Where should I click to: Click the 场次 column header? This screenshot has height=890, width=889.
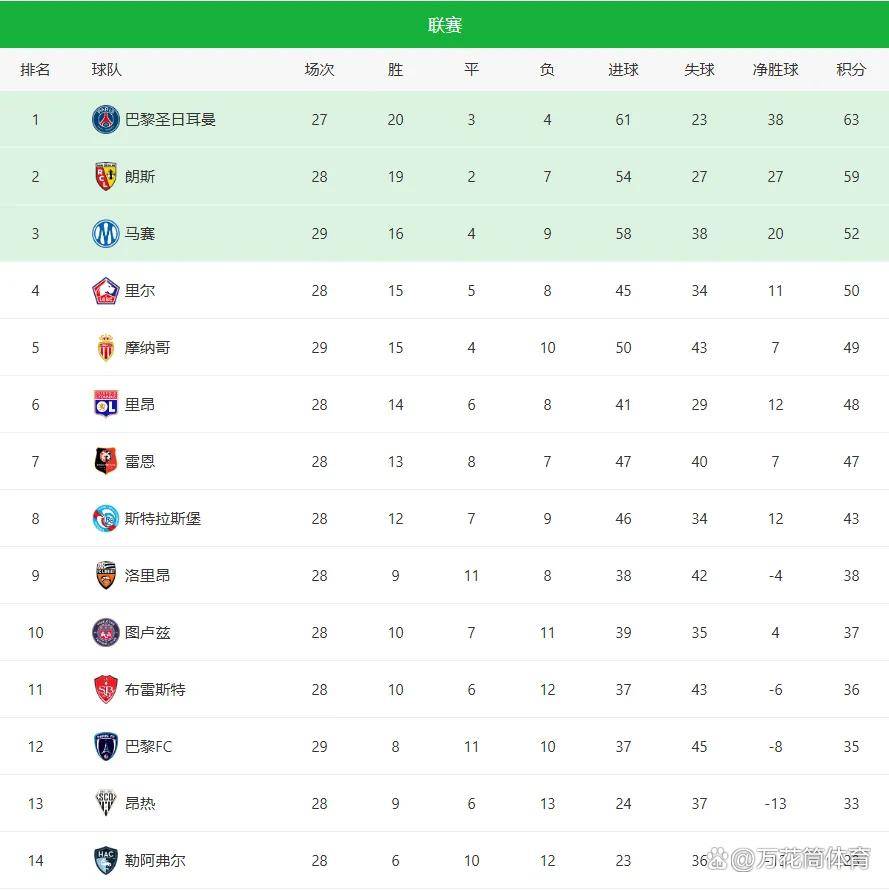[x=320, y=70]
